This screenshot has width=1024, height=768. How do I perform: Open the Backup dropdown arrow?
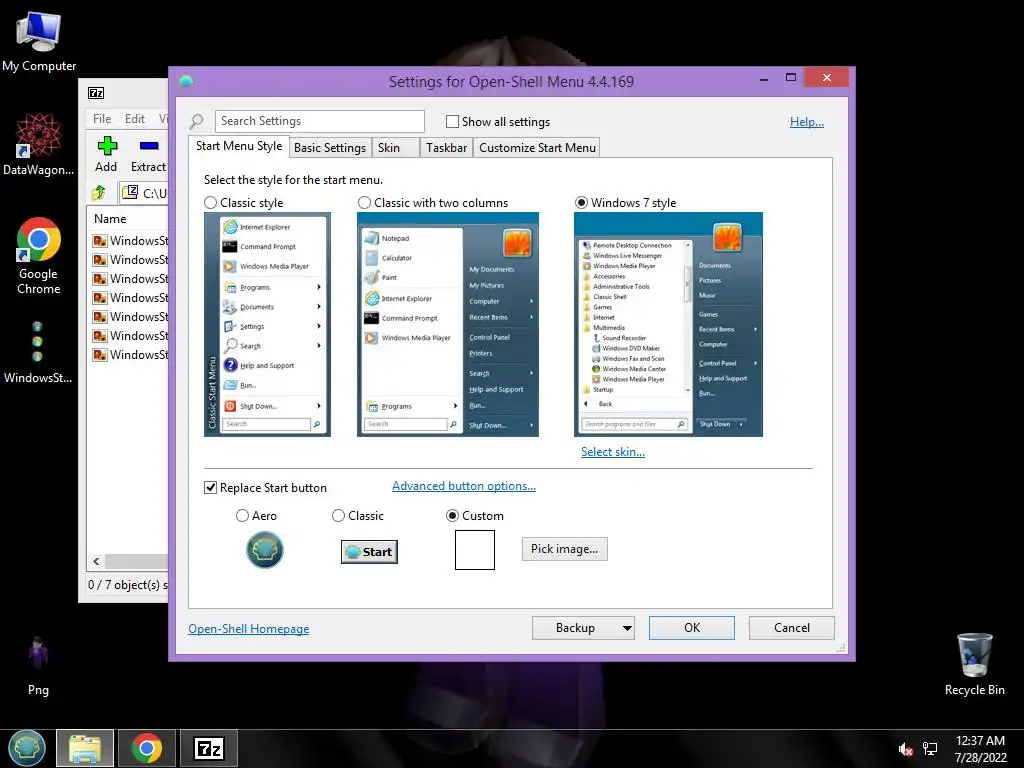pyautogui.click(x=627, y=628)
